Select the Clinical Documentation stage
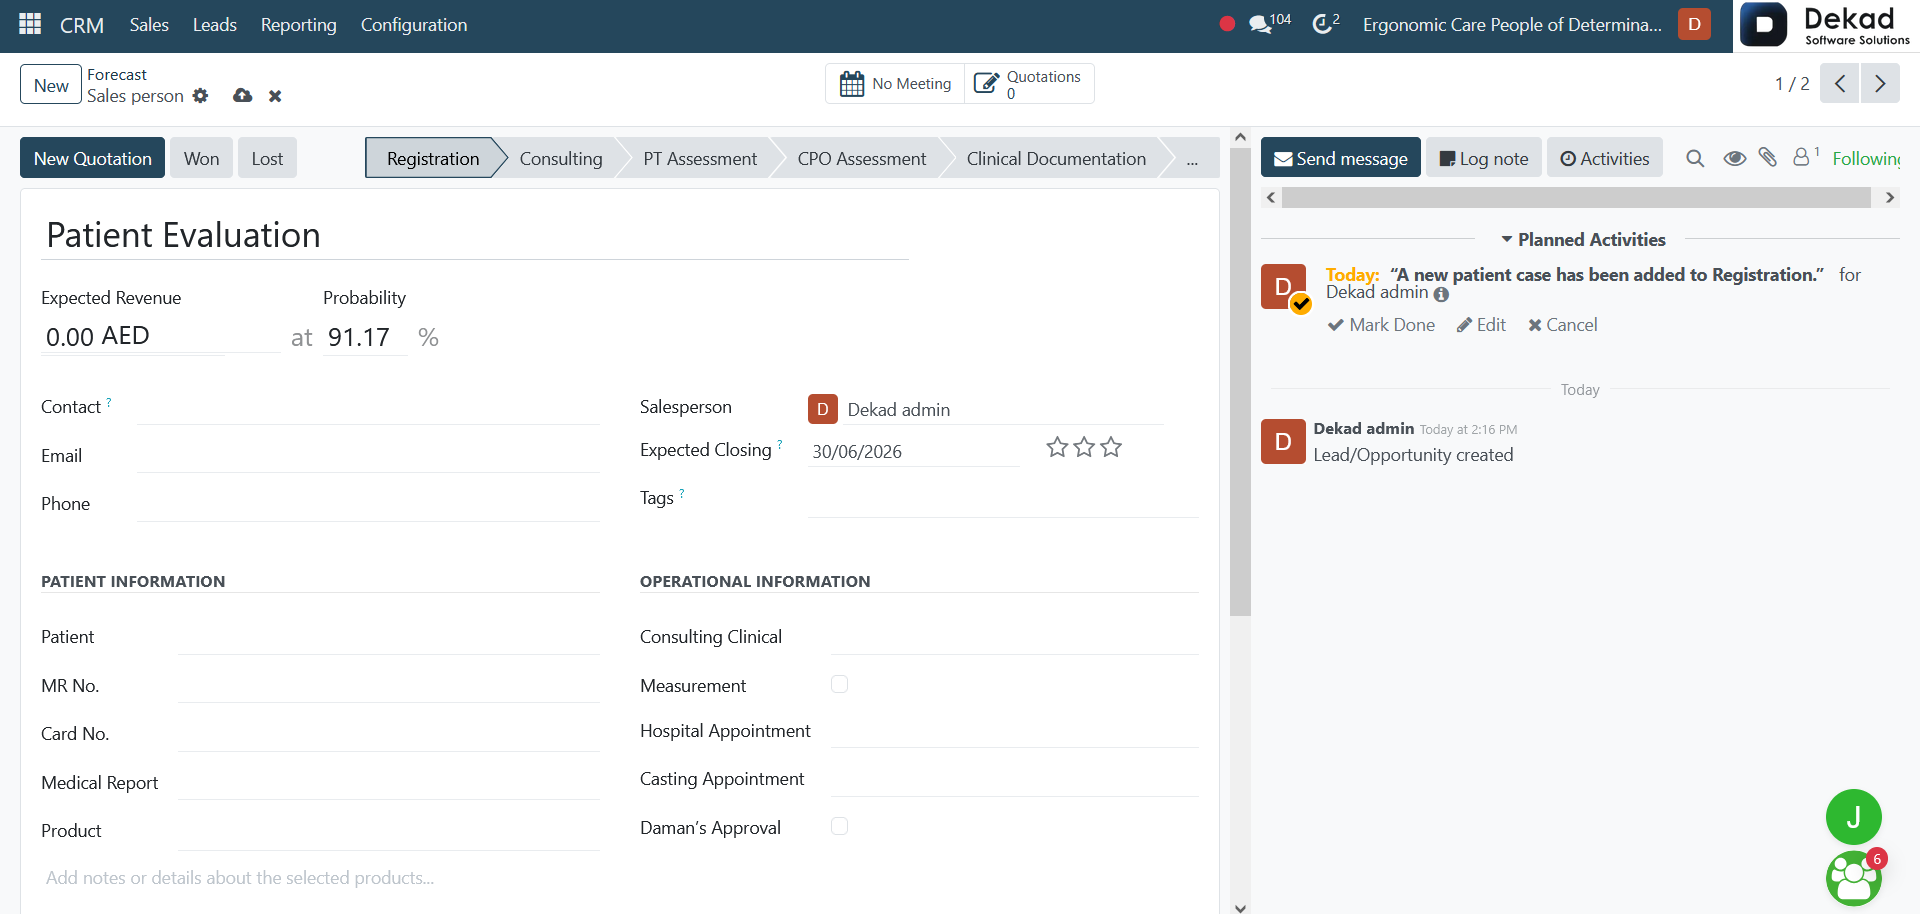Image resolution: width=1920 pixels, height=914 pixels. [1056, 158]
